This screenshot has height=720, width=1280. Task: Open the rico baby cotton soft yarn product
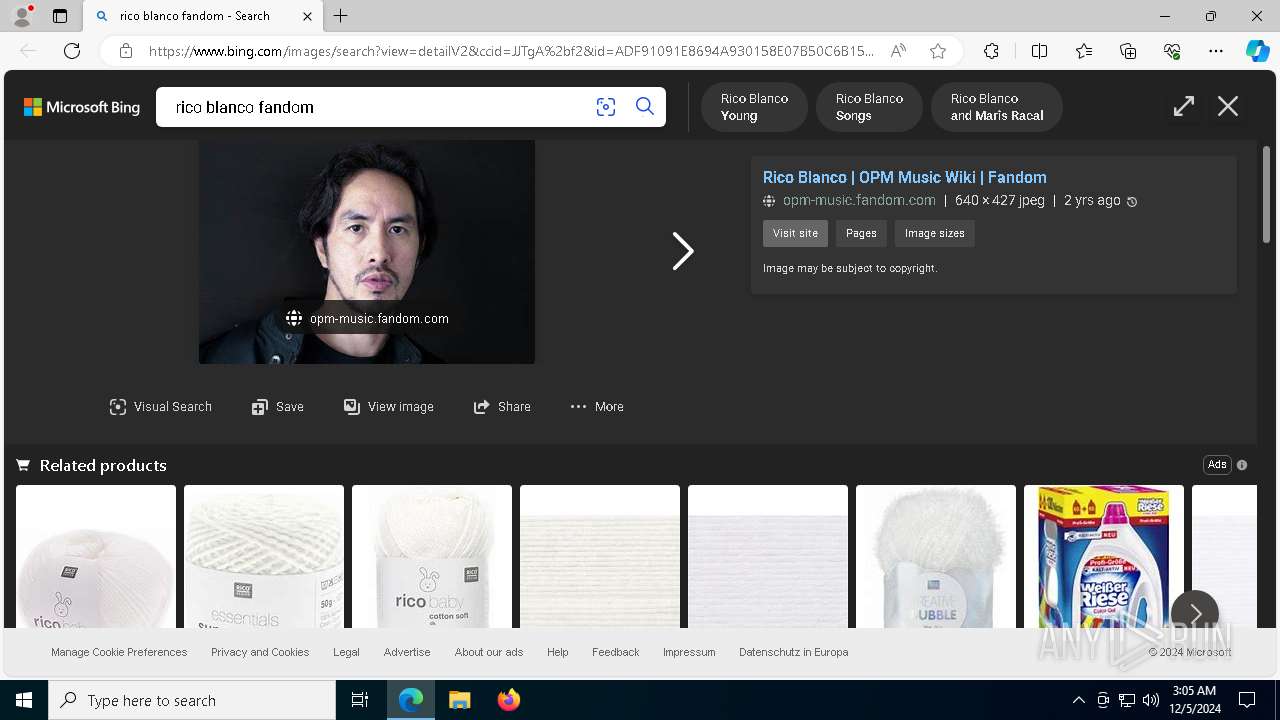[x=432, y=557]
